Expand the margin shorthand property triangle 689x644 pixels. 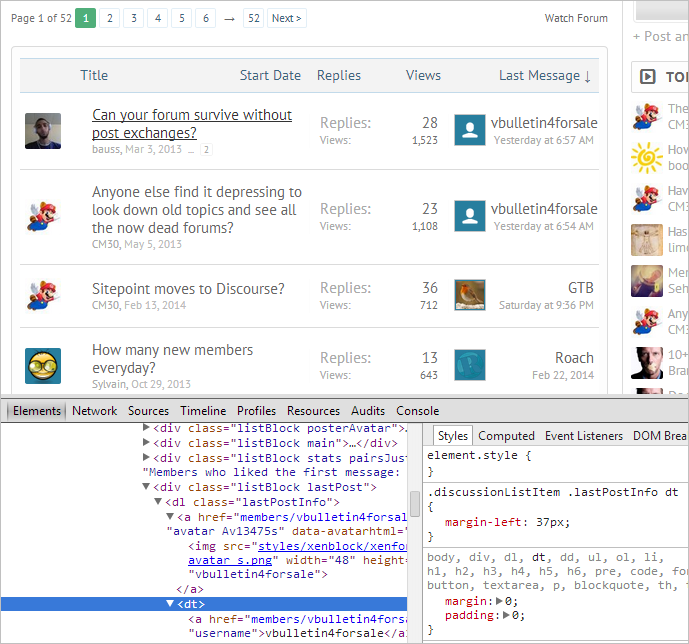pos(499,601)
